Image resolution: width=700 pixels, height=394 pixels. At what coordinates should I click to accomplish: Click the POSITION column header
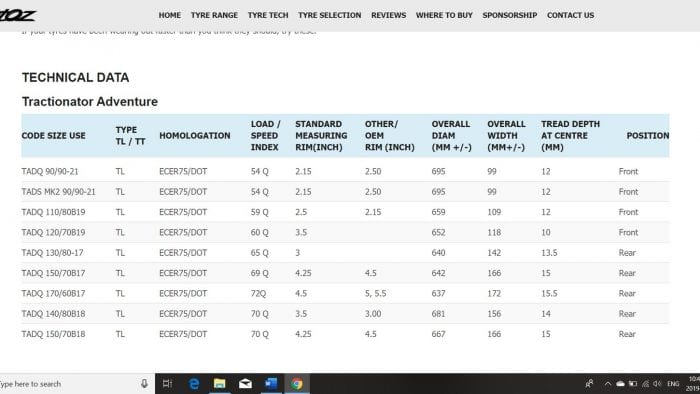(648, 136)
